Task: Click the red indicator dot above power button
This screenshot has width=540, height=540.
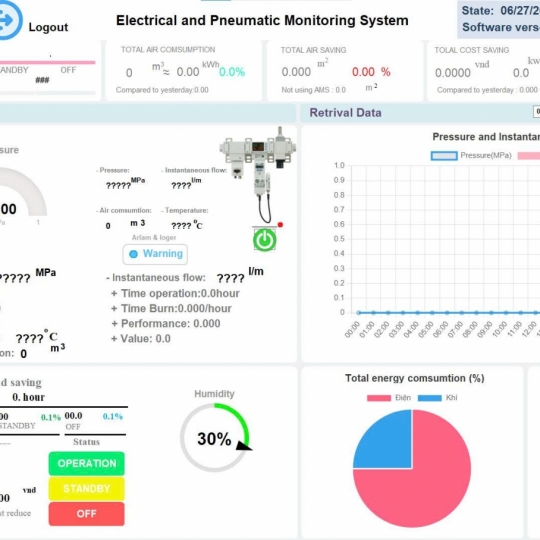Action: click(x=280, y=225)
